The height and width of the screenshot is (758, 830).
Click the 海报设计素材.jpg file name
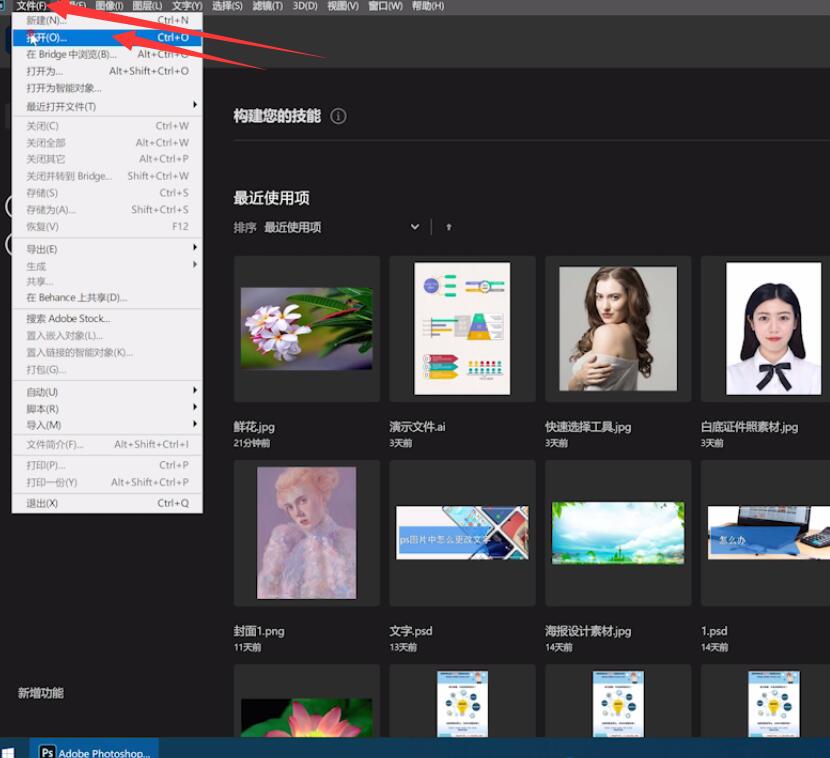[588, 631]
